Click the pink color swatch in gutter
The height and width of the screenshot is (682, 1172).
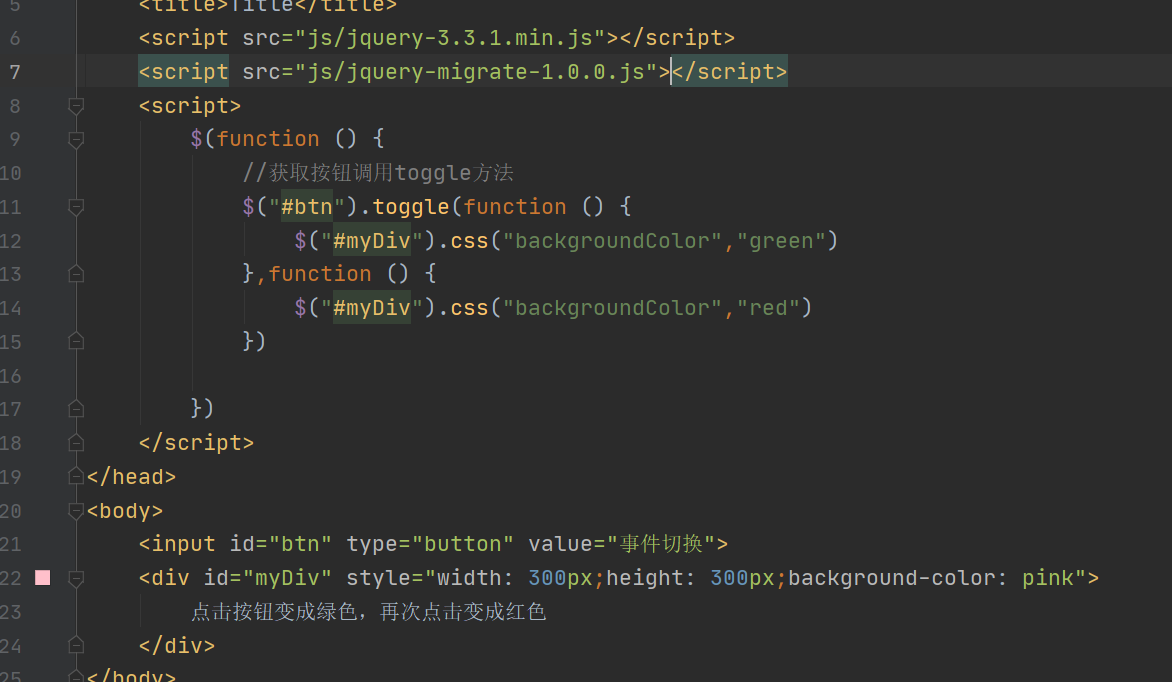point(43,577)
